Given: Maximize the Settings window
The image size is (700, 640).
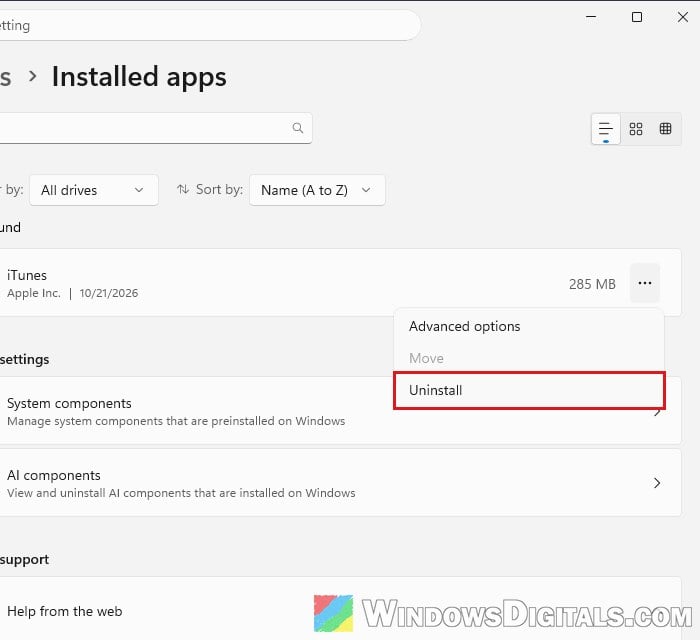Looking at the screenshot, I should coord(637,17).
